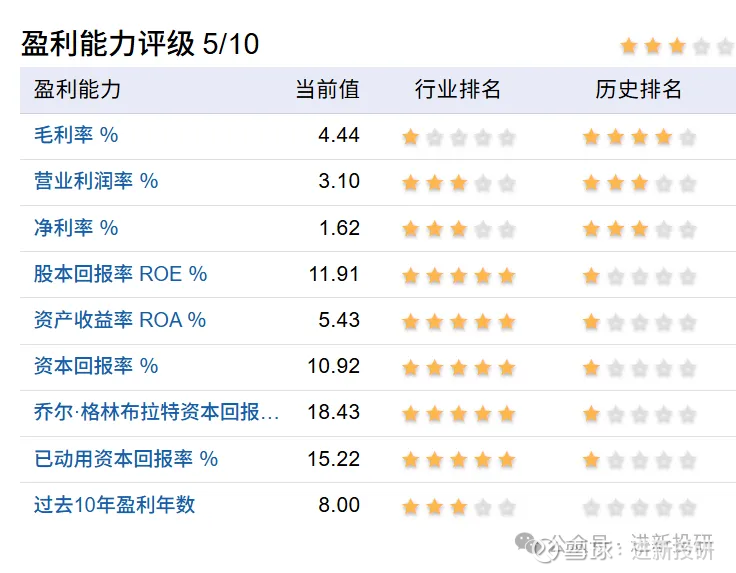This screenshot has width=736, height=573.
Task: Click 过去10年盈利年数 historical rank stars
Action: pyautogui.click(x=639, y=507)
